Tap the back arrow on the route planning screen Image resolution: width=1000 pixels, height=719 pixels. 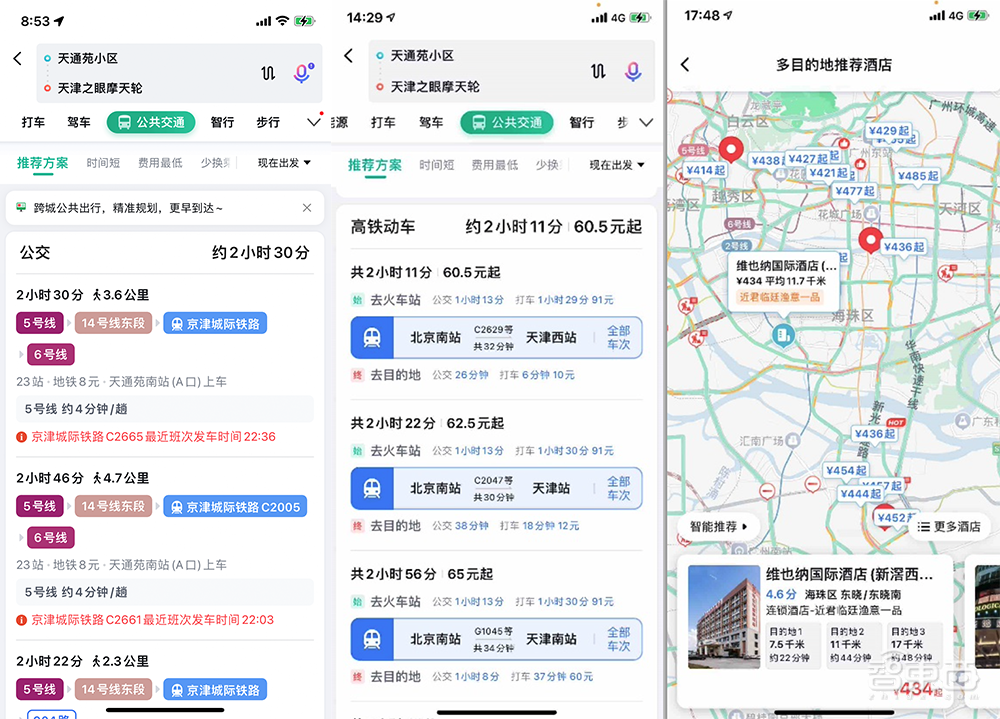17,58
